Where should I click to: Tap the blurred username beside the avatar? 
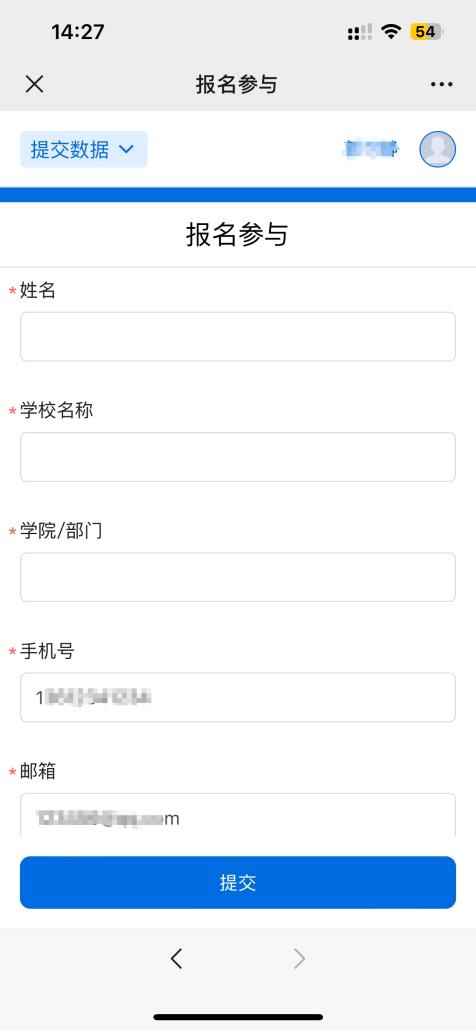tap(371, 149)
